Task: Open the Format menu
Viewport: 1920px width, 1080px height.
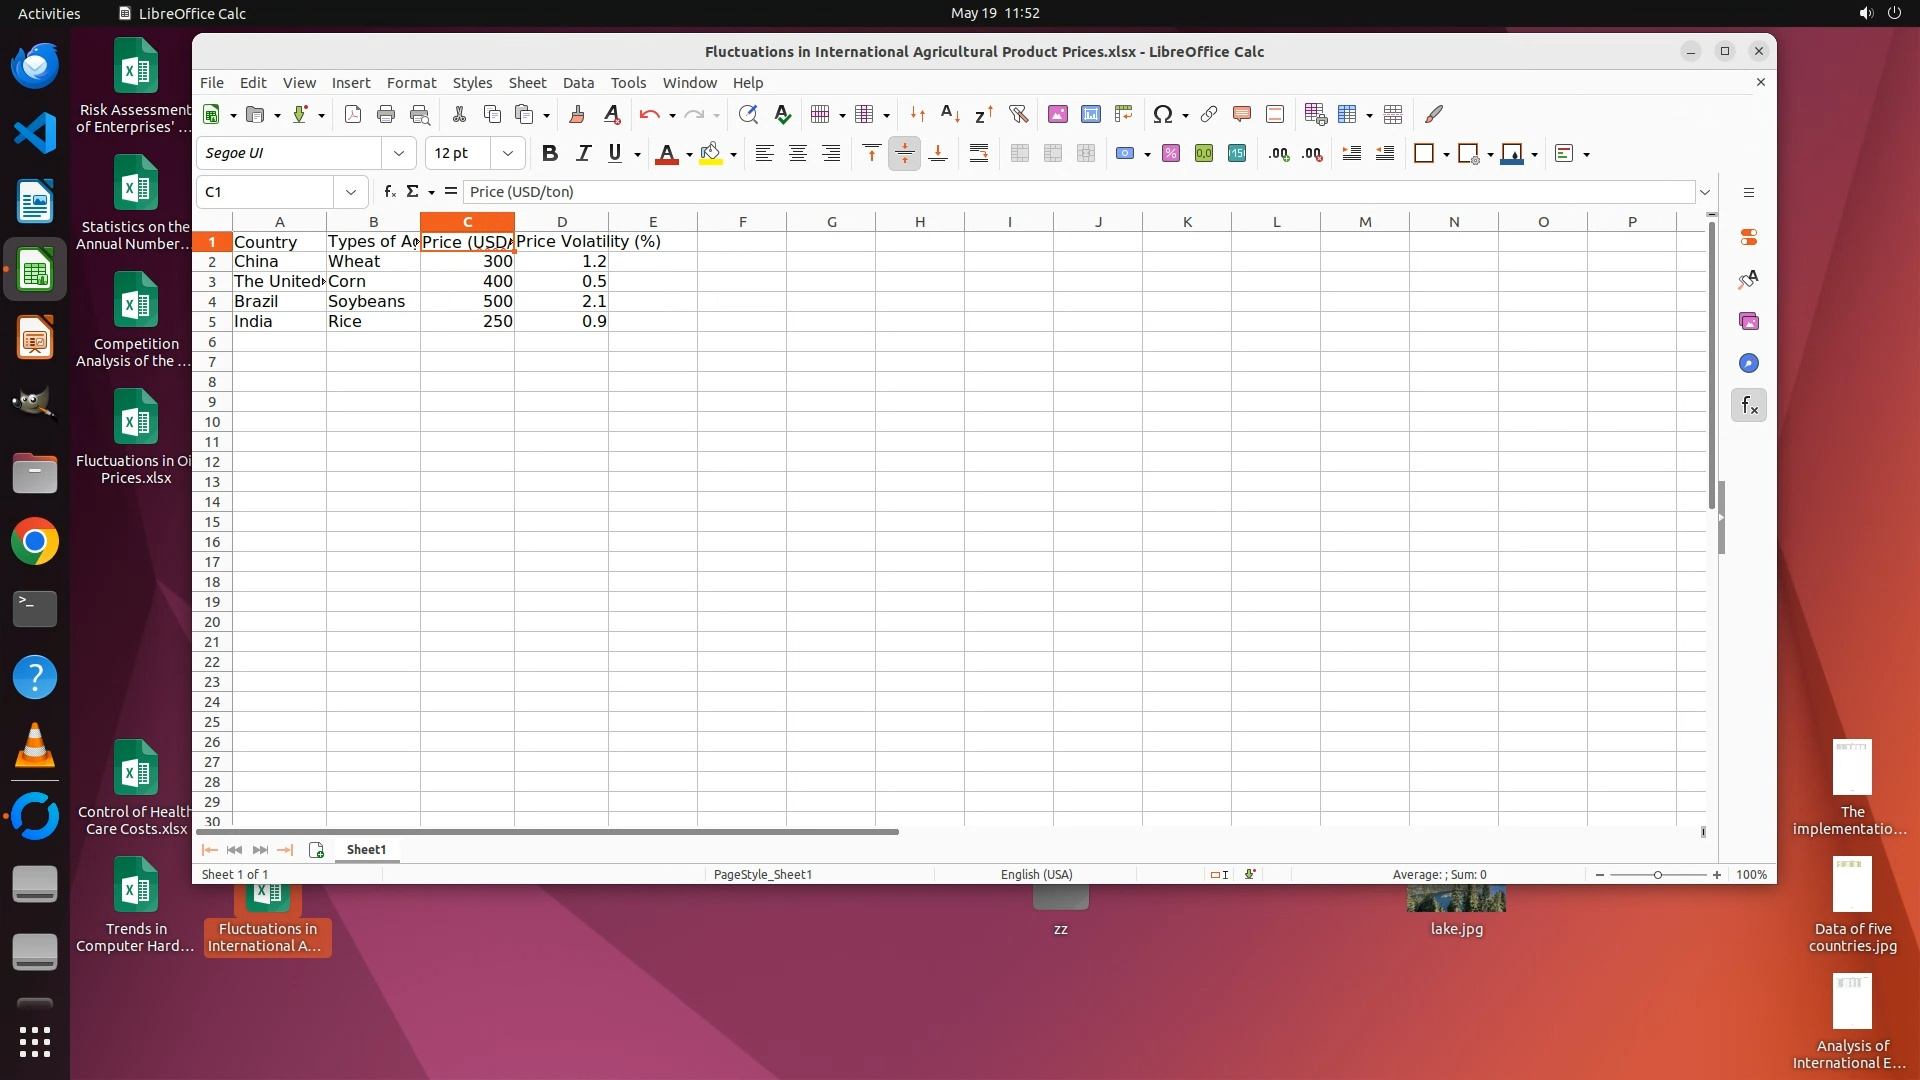Action: pyautogui.click(x=411, y=83)
